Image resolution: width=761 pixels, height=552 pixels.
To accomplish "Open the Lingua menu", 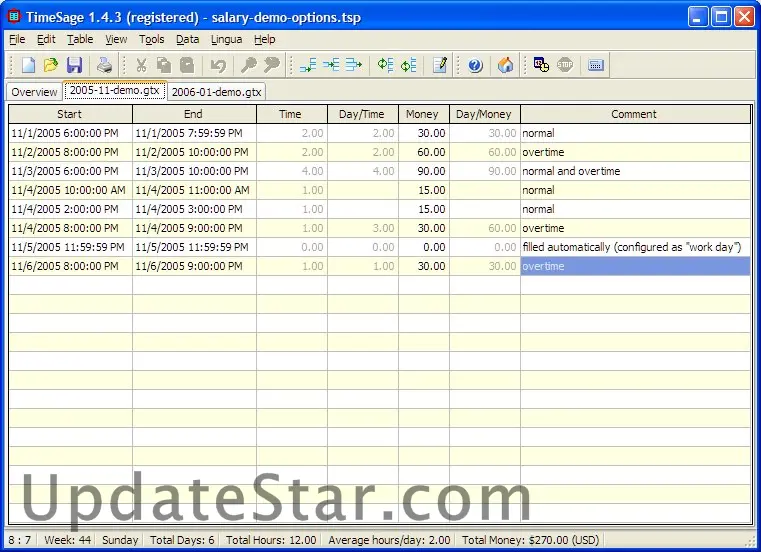I will pos(225,39).
